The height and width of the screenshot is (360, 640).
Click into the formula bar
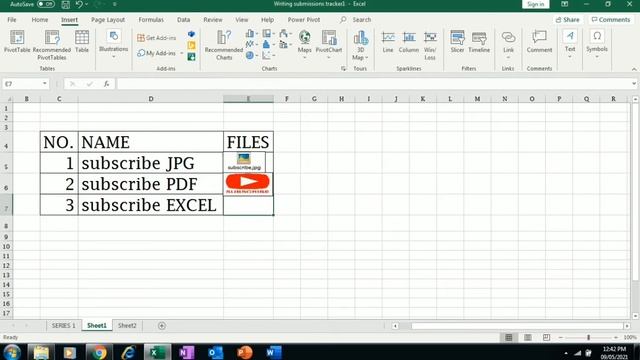(373, 84)
